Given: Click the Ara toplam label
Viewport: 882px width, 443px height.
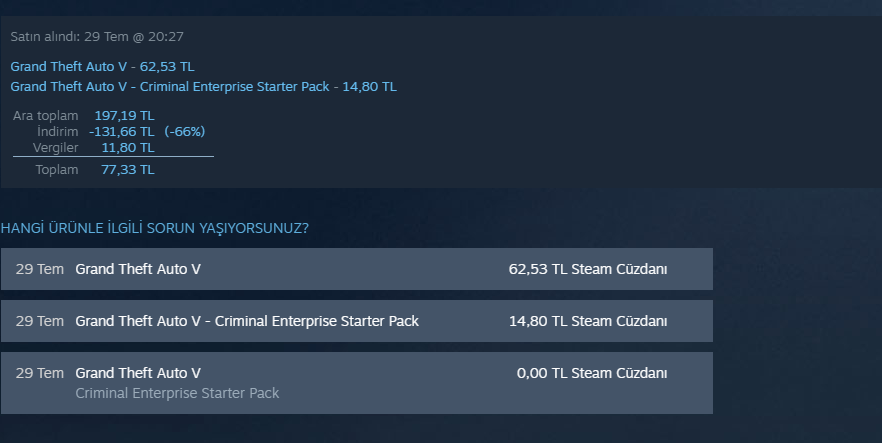Looking at the screenshot, I should [45, 116].
